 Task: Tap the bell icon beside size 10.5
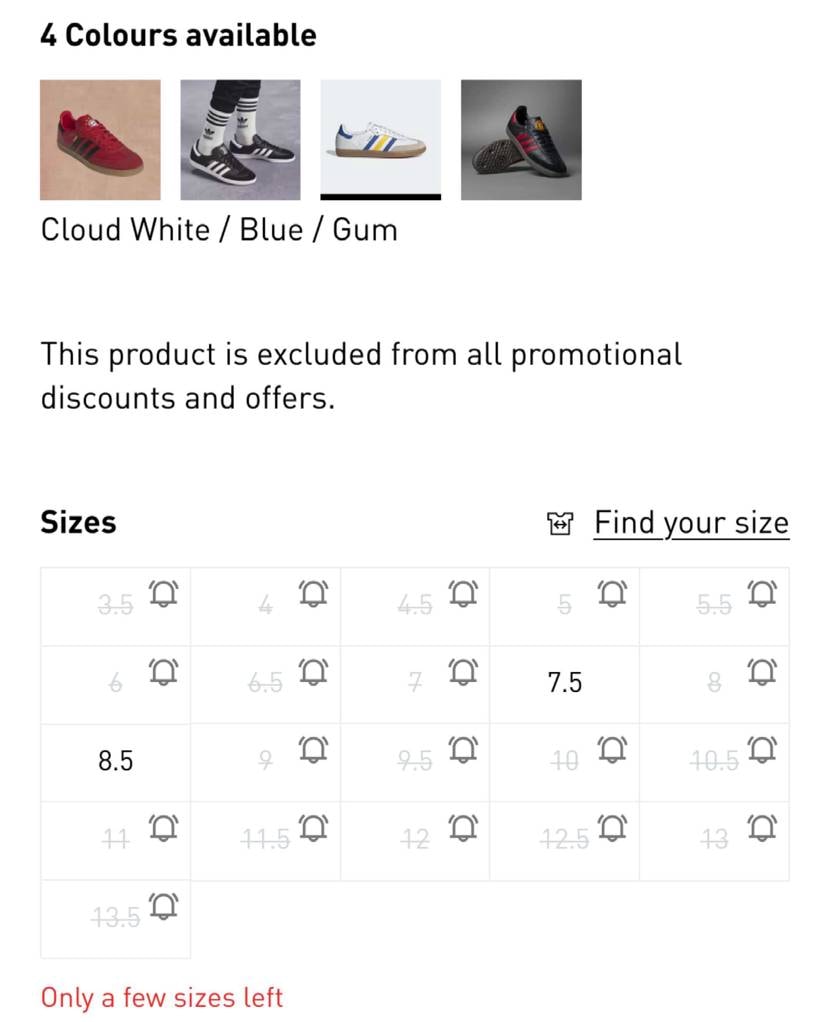click(762, 750)
